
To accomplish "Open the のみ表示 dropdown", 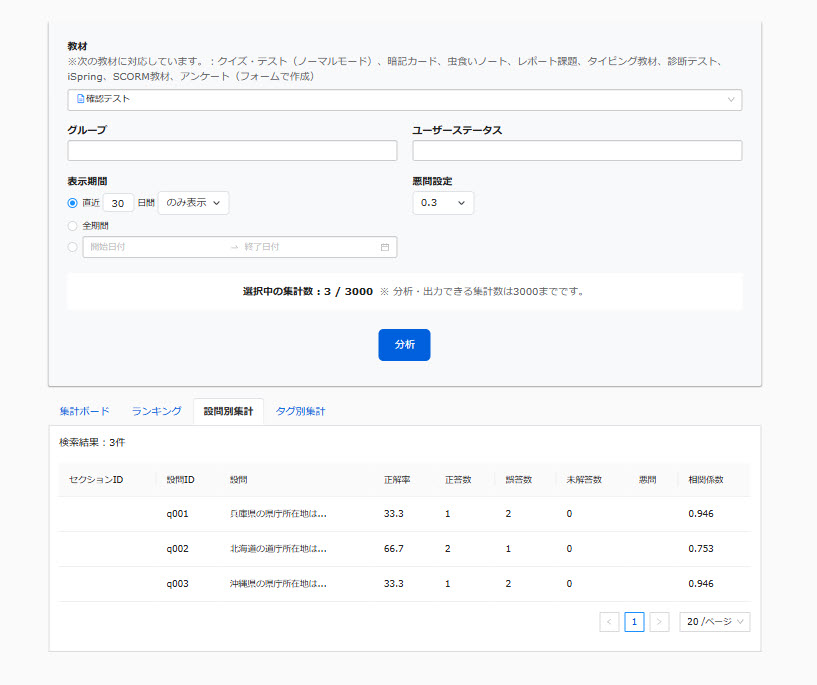I will [193, 203].
